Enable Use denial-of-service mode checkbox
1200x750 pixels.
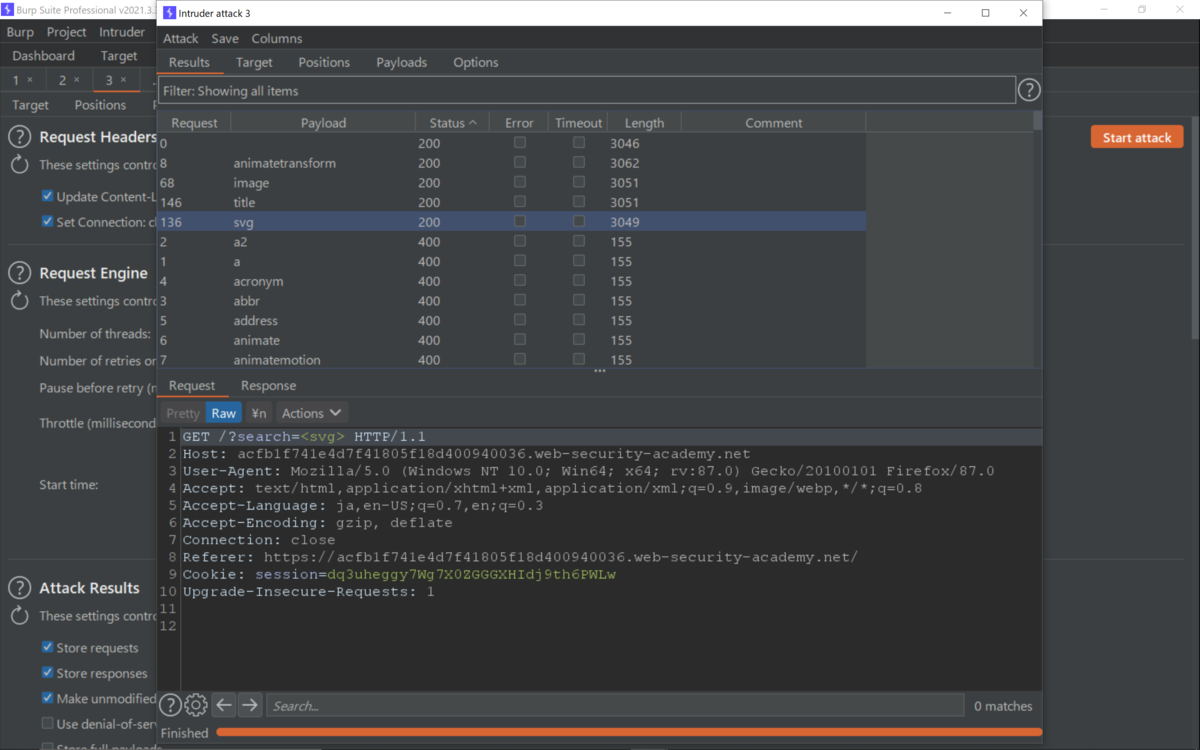[x=47, y=723]
